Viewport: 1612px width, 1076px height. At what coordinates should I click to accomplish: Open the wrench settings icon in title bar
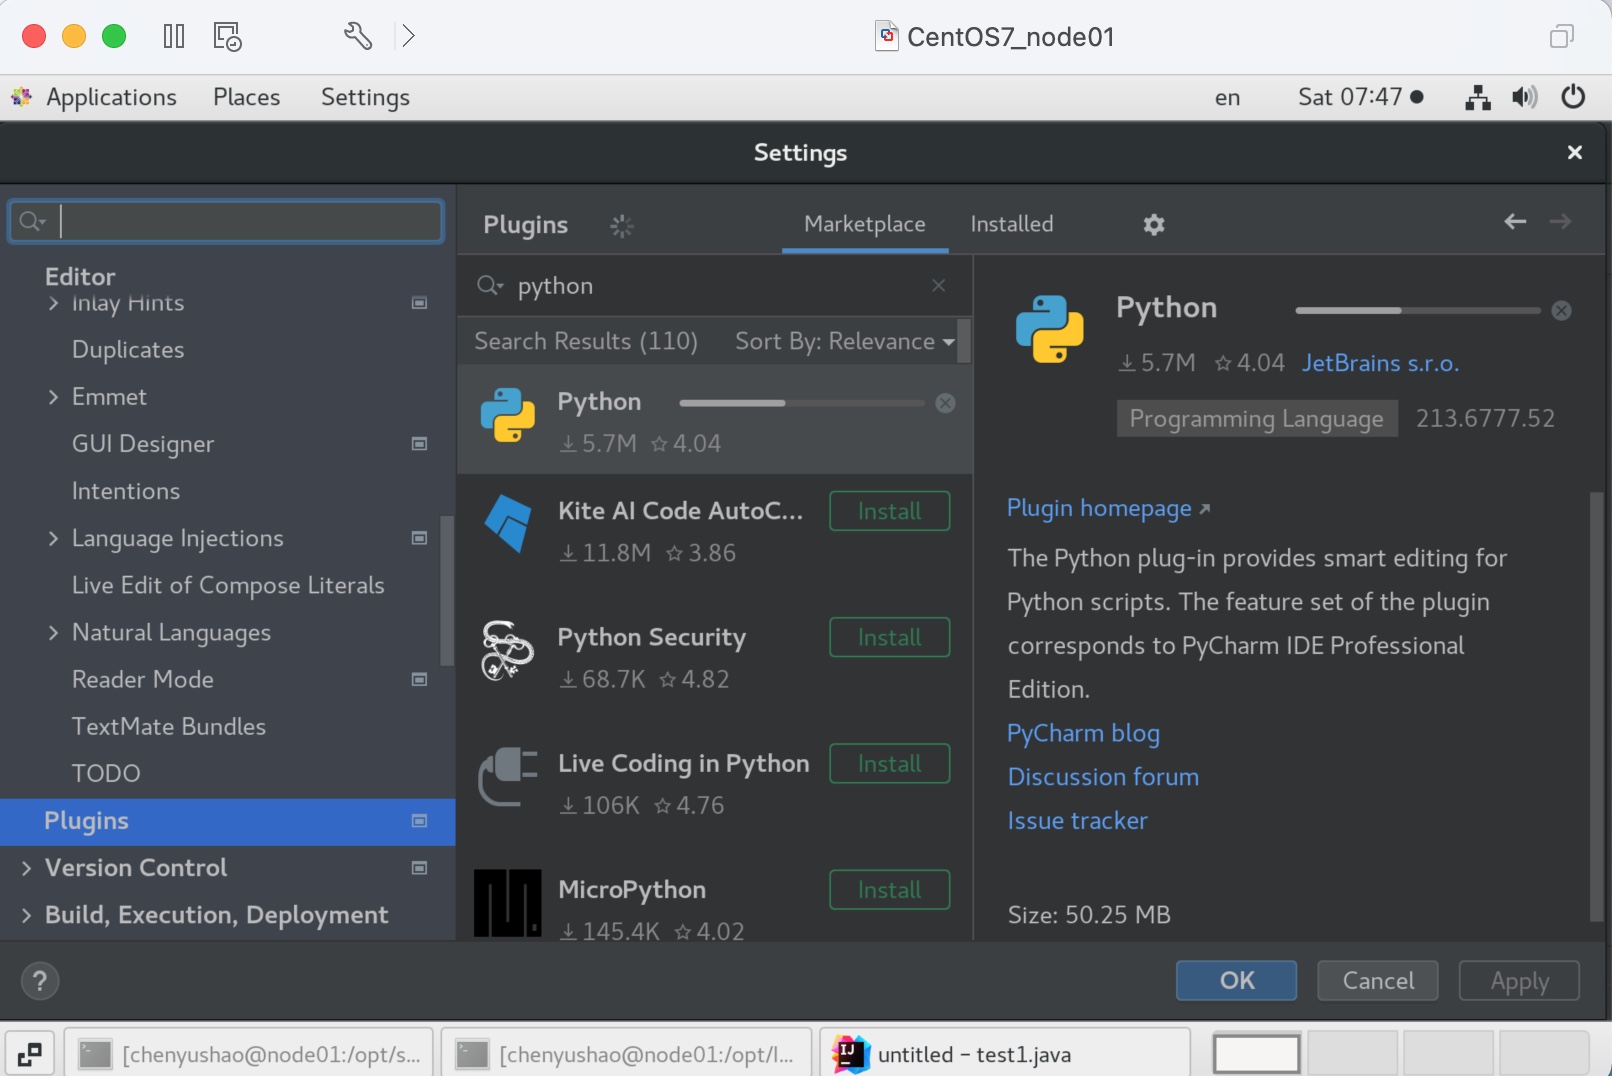(358, 37)
